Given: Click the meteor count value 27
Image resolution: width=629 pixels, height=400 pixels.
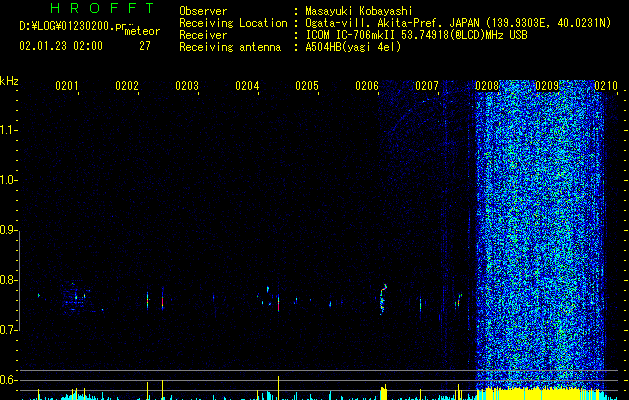Looking at the screenshot, I should pos(145,46).
